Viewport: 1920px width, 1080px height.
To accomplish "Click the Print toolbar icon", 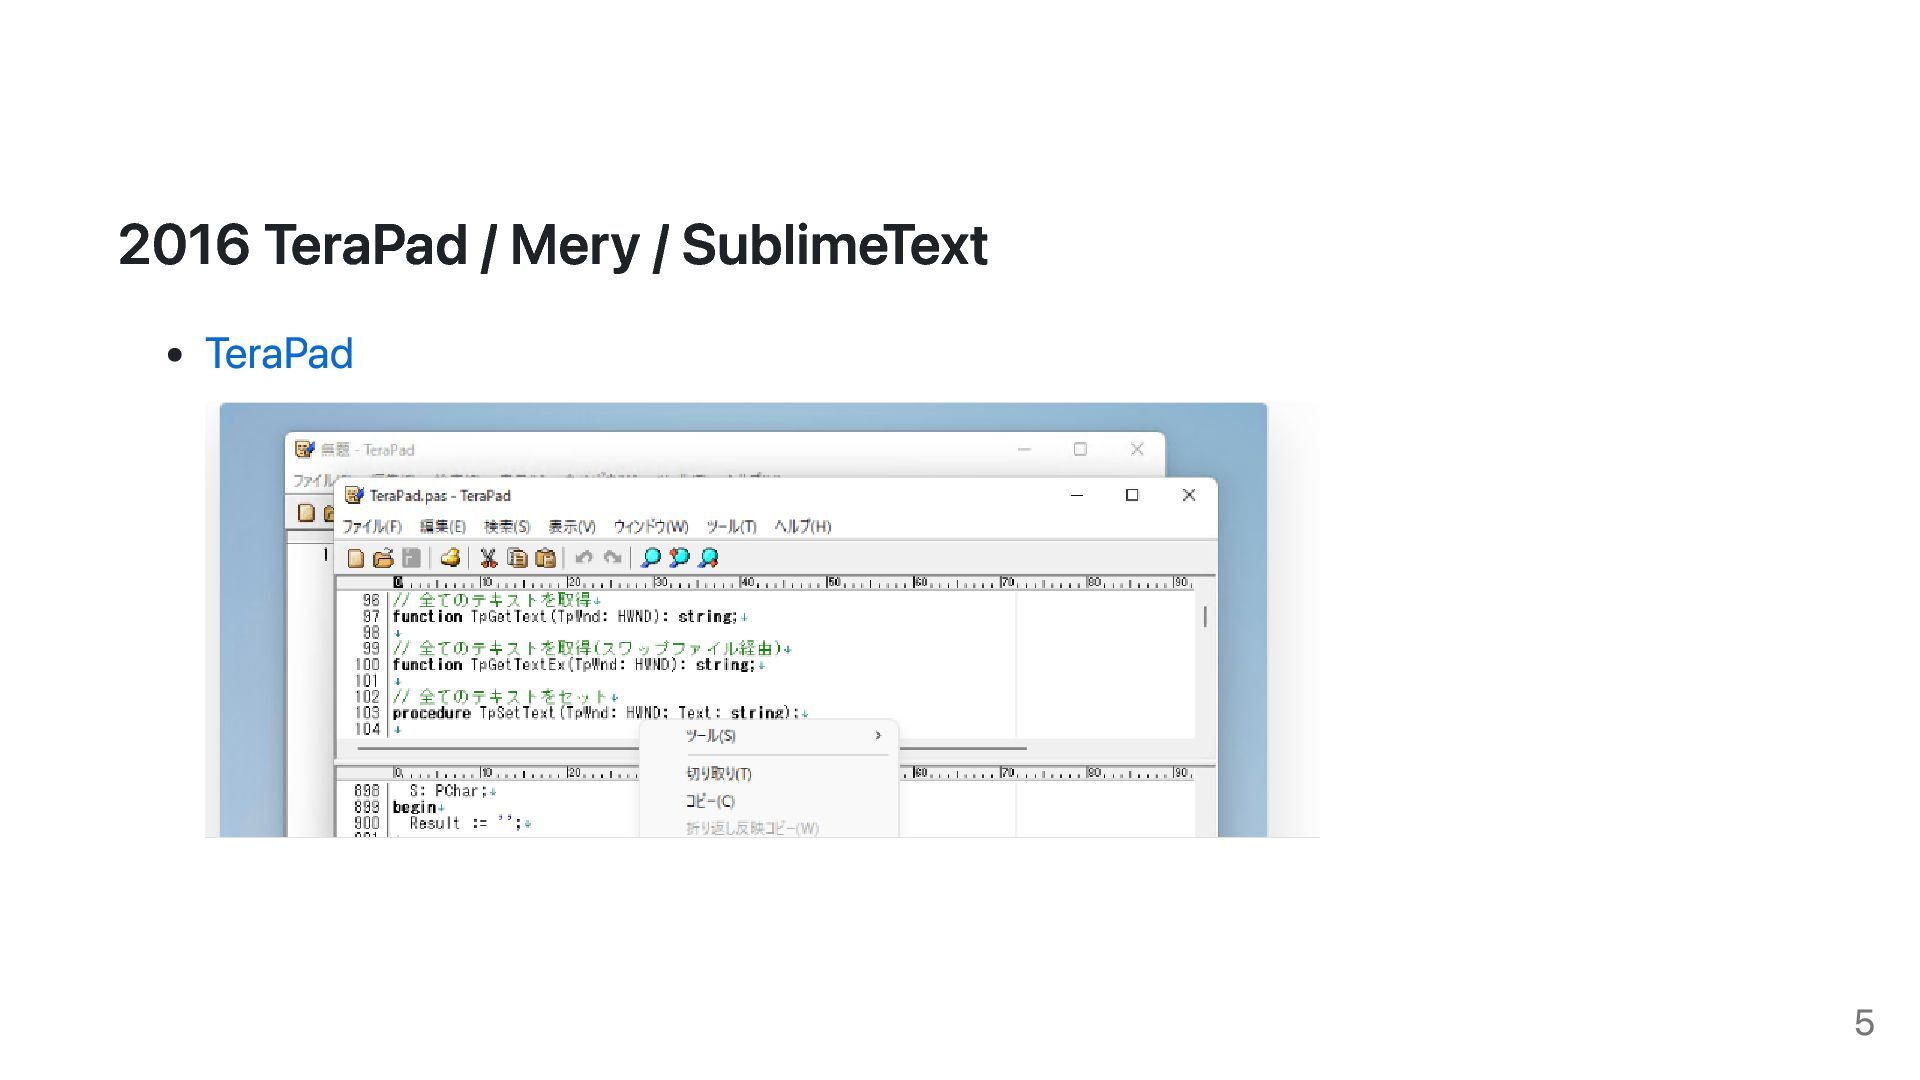I will point(450,558).
